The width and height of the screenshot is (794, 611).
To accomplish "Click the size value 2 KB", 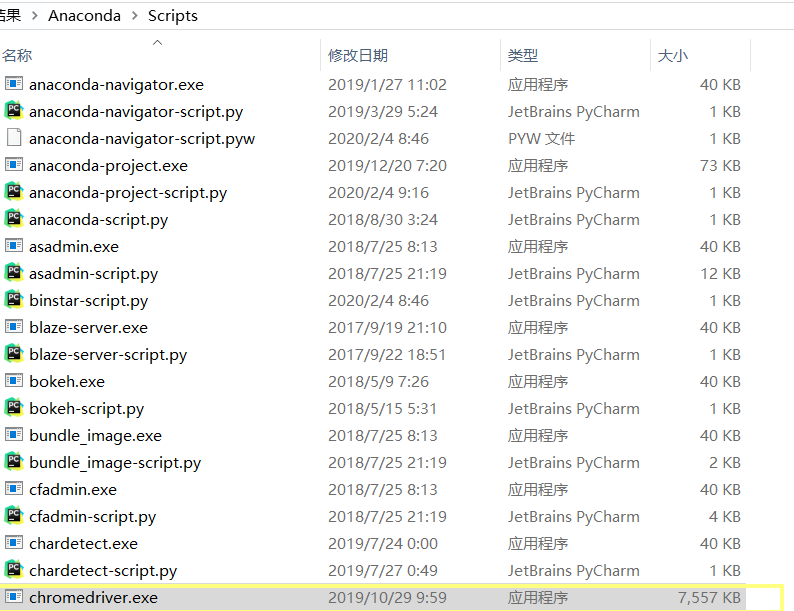I will [x=725, y=463].
